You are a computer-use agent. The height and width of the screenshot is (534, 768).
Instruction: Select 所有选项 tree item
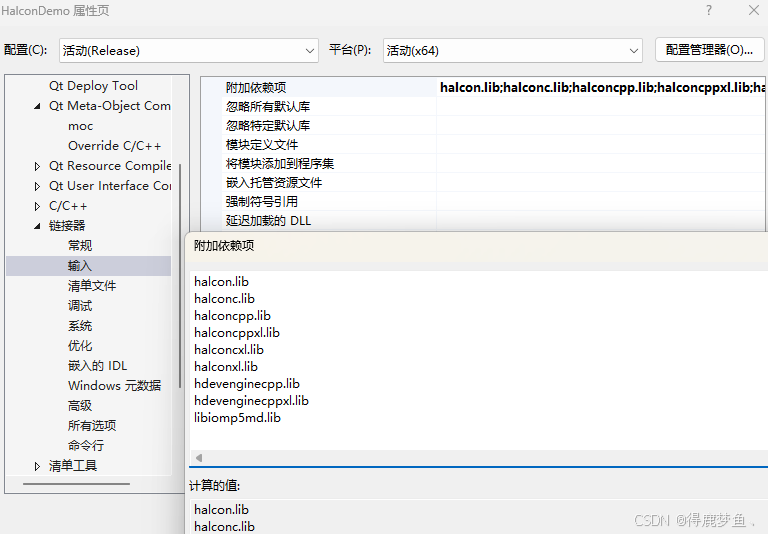click(92, 426)
